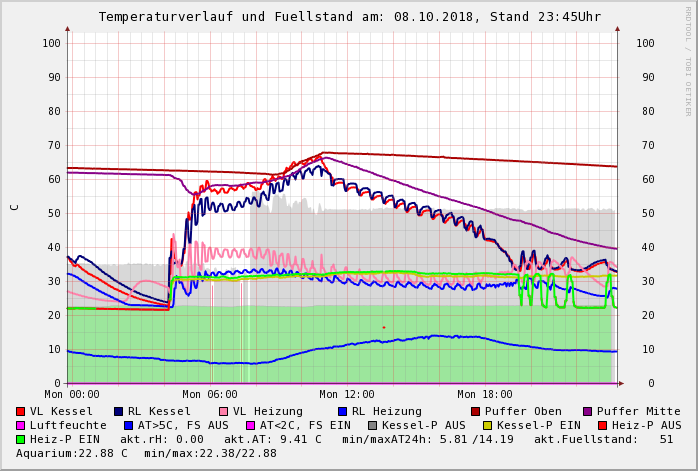Image resolution: width=698 pixels, height=471 pixels.
Task: Click the purple Puffer Mitte legend swatch
Action: point(587,411)
